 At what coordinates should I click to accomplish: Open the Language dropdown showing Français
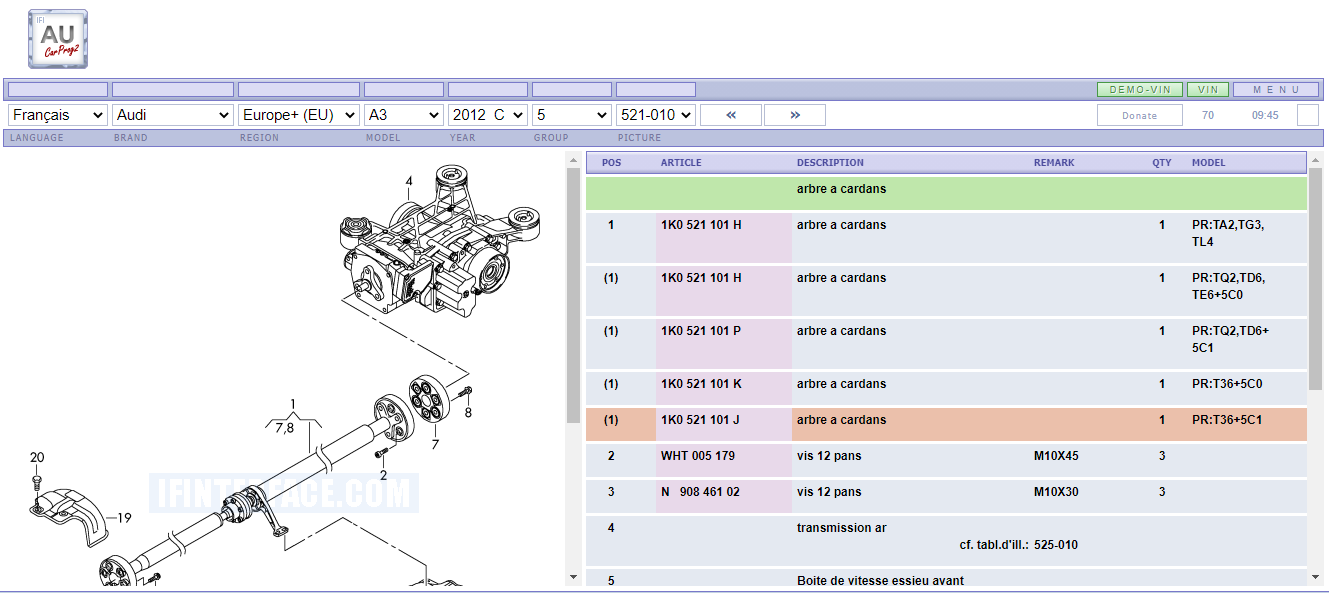tap(57, 115)
